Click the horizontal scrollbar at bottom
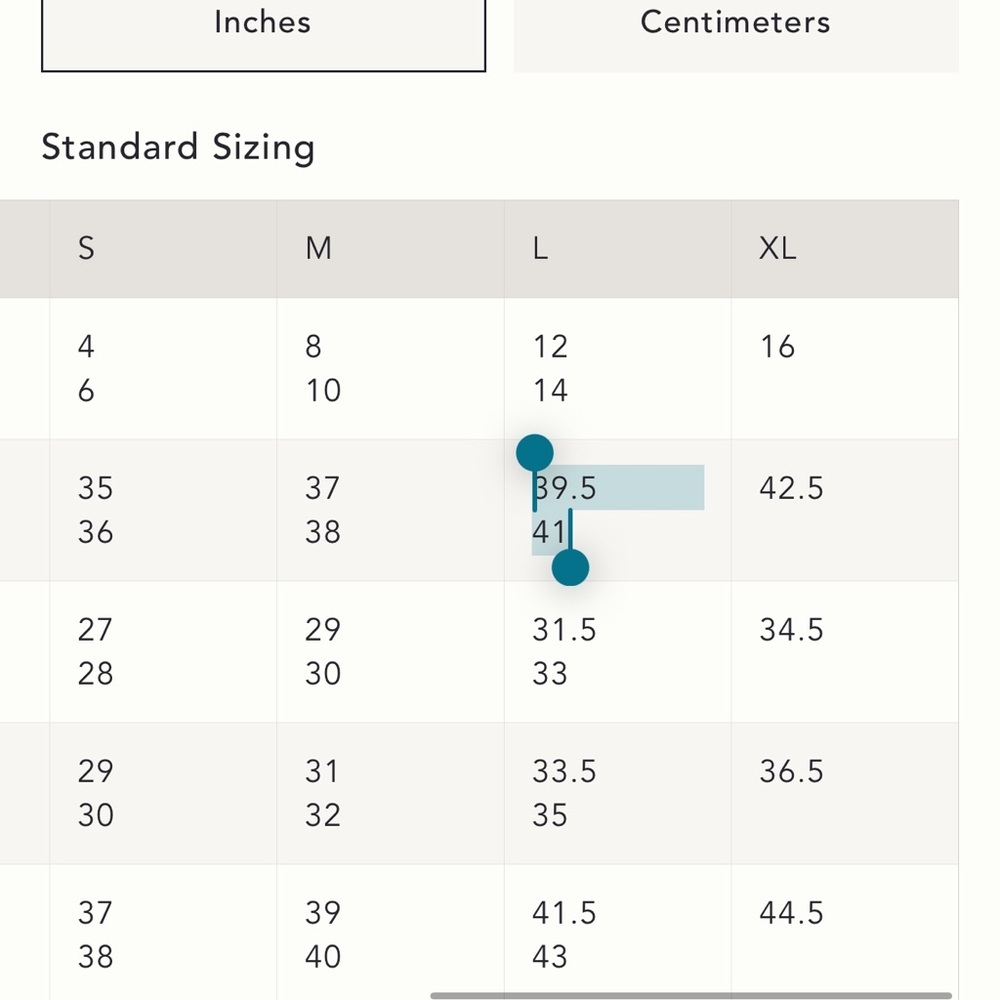The image size is (1000, 1000). [x=691, y=995]
